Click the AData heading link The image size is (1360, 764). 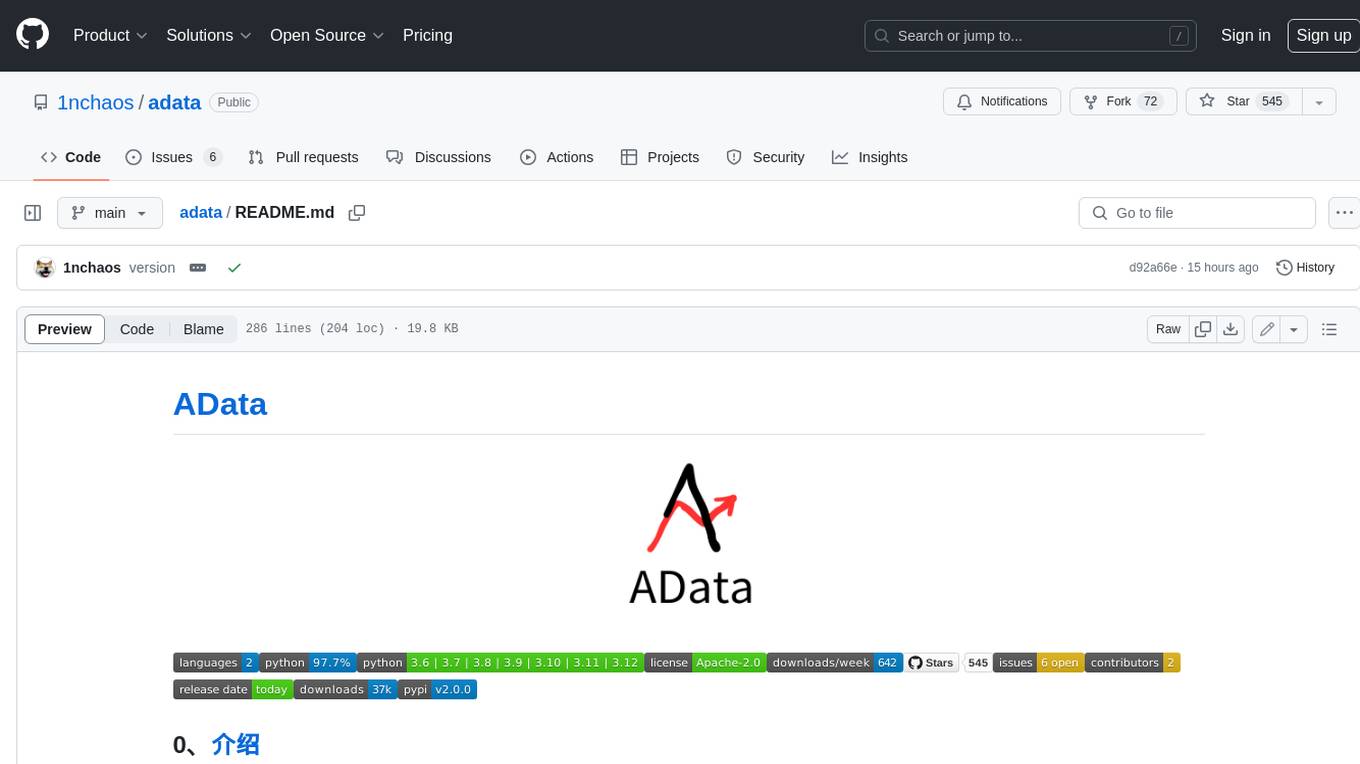220,404
